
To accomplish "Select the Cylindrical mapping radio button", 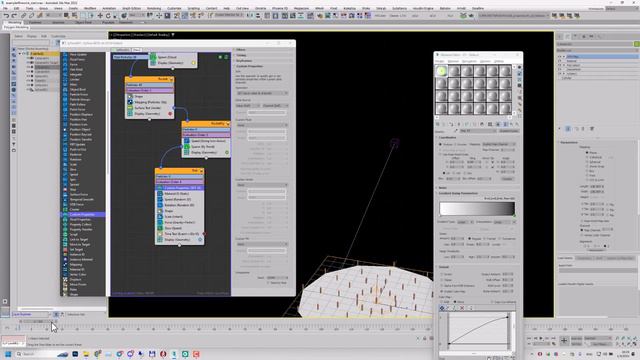I will click(x=587, y=157).
